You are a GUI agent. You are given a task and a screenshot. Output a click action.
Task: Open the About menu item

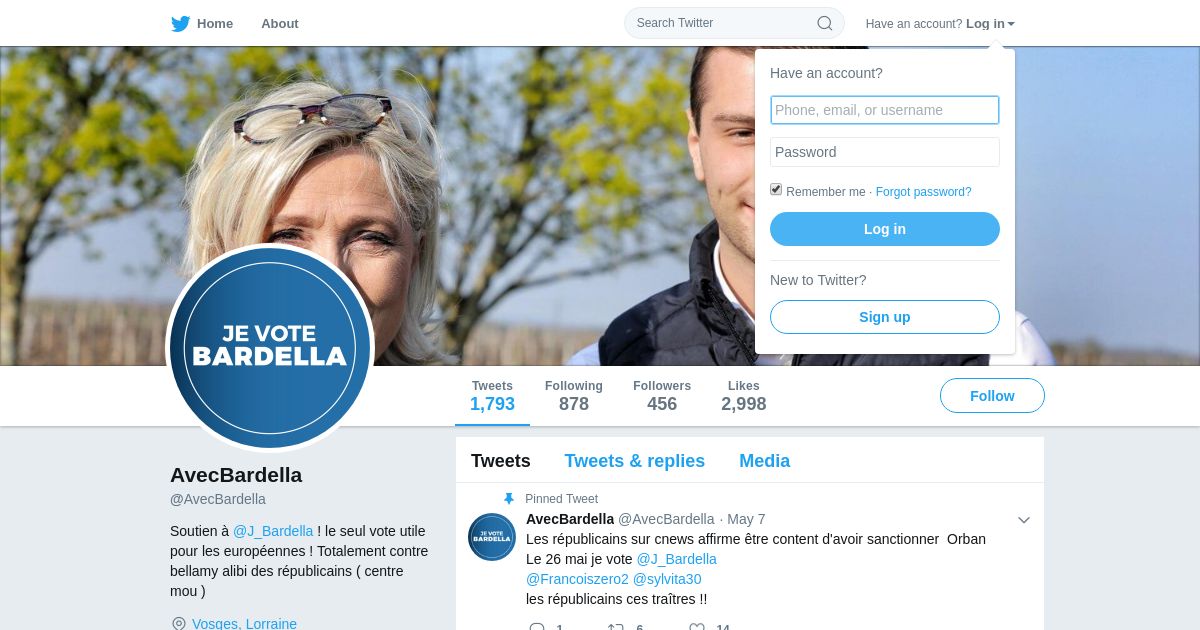click(x=280, y=24)
